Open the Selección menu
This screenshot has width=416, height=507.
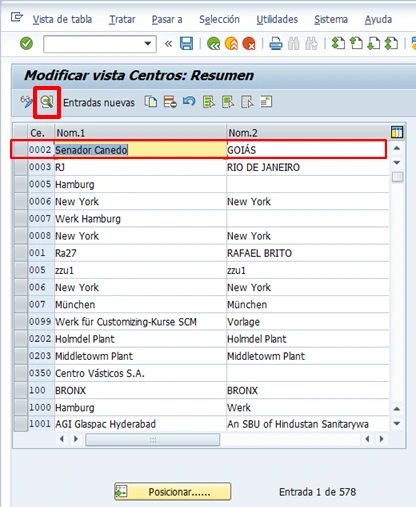point(219,20)
